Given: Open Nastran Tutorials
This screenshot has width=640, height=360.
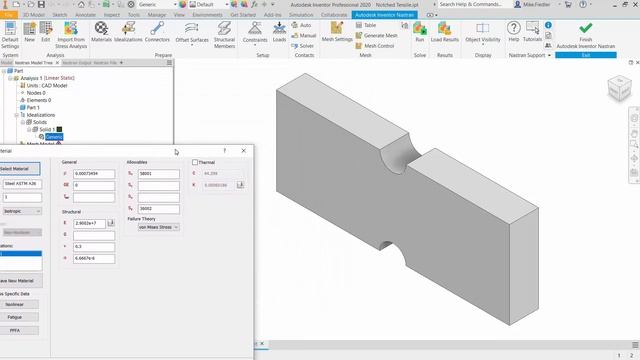Looking at the screenshot, I should (532, 32).
